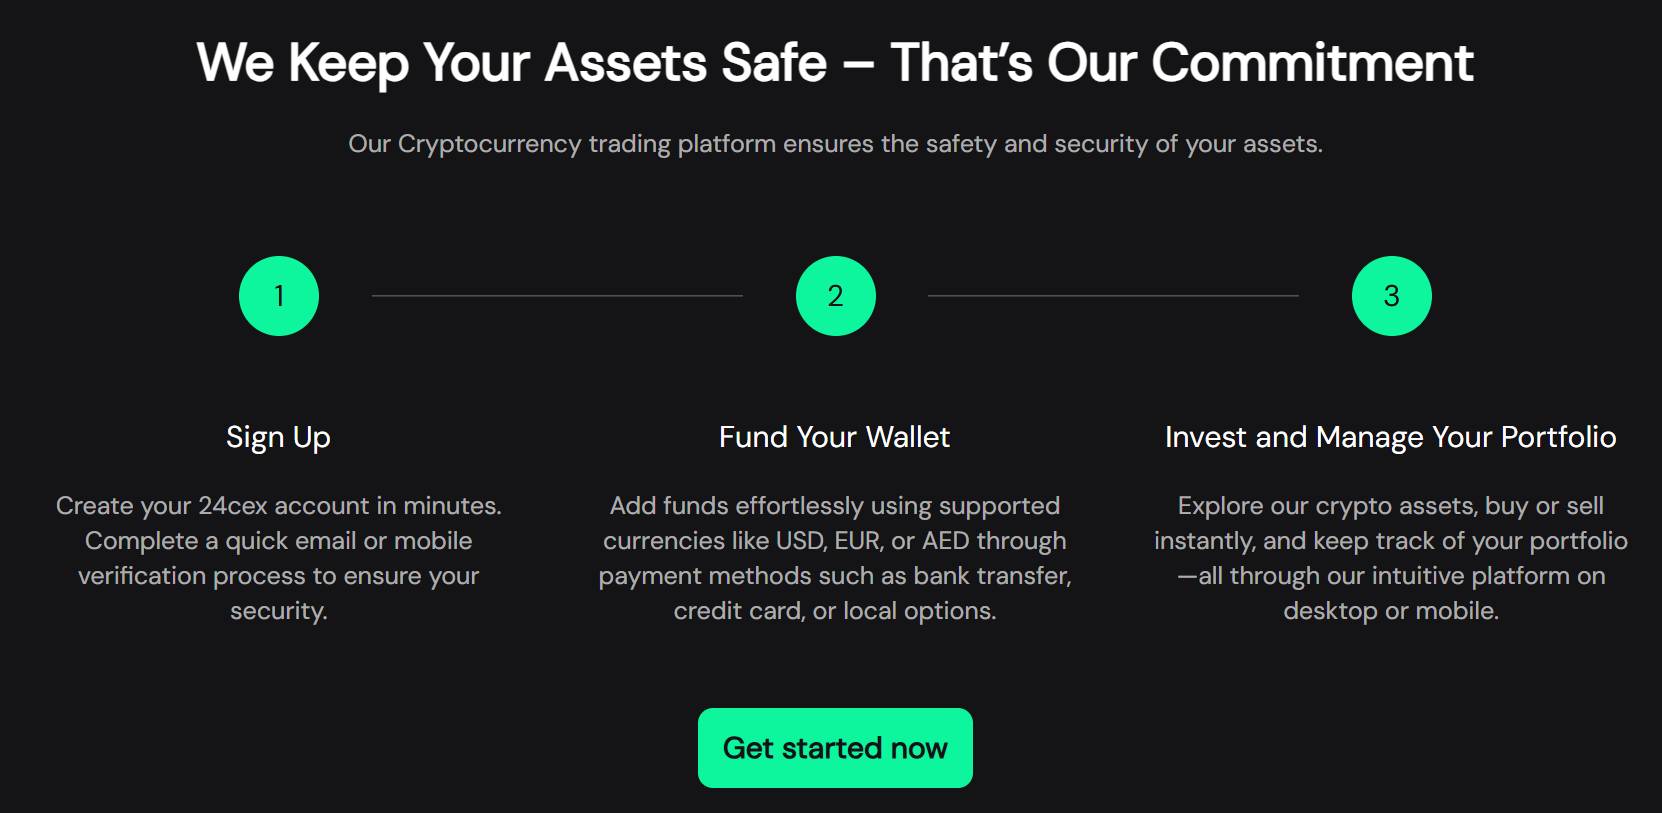Click the Fund Your Wallet heading

834,437
